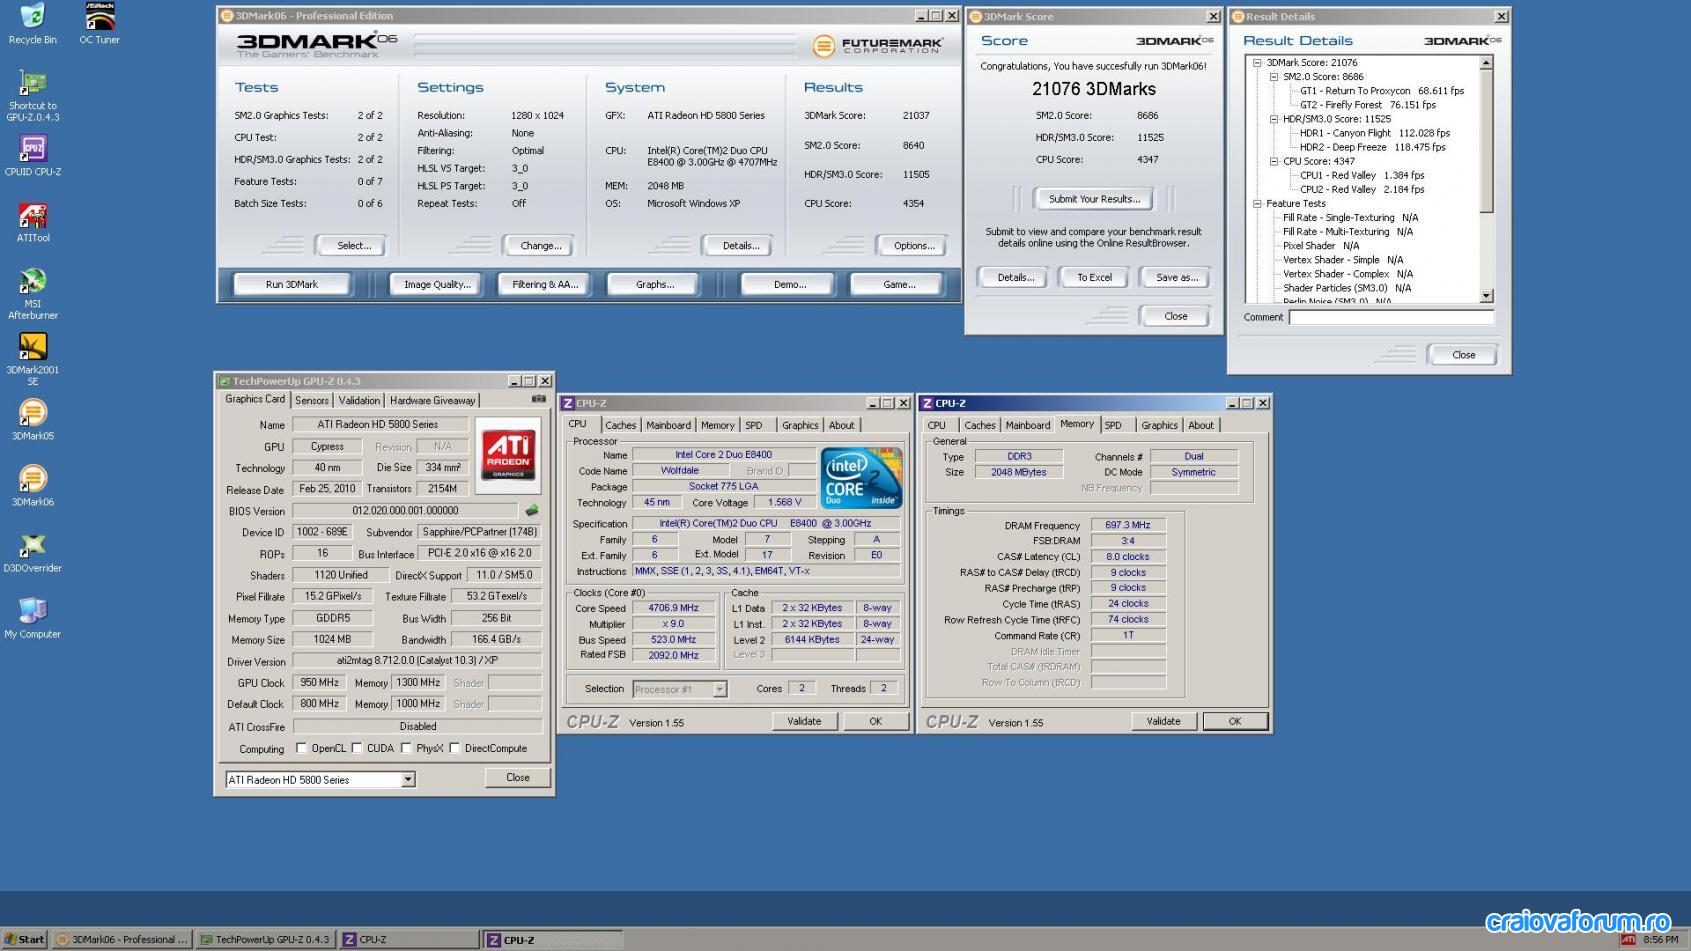
Task: Click Close in the GPU-Z window
Action: coord(518,778)
